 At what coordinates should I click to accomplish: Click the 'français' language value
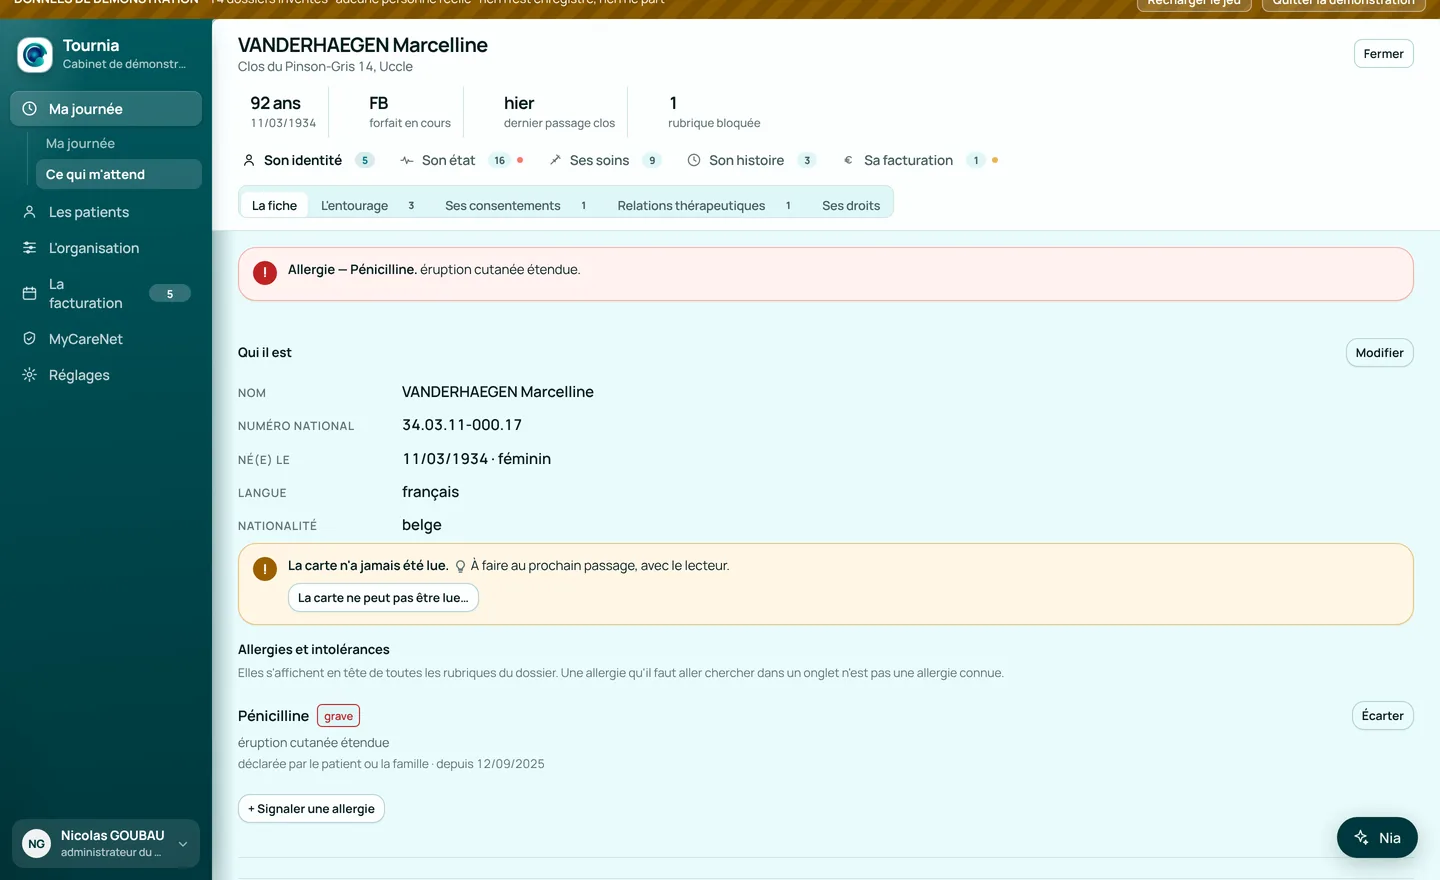430,492
